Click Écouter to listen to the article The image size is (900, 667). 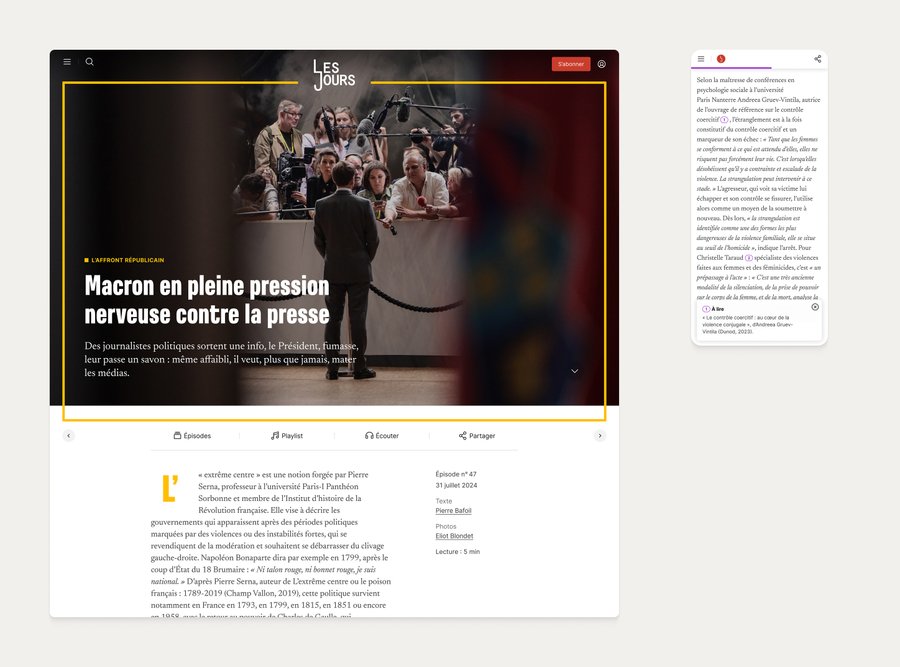382,436
